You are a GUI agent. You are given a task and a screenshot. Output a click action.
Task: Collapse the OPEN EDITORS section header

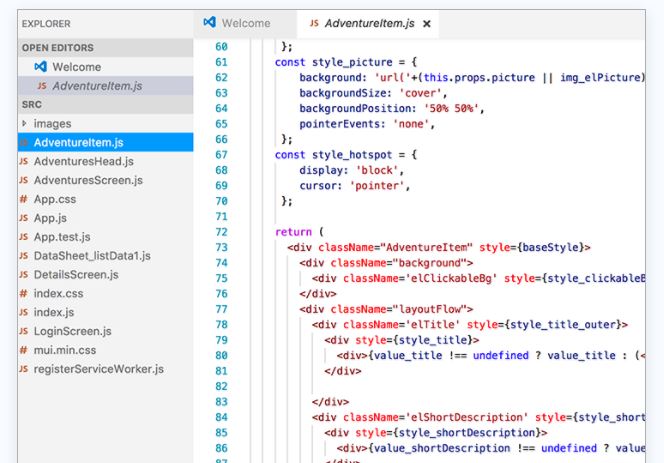click(105, 47)
